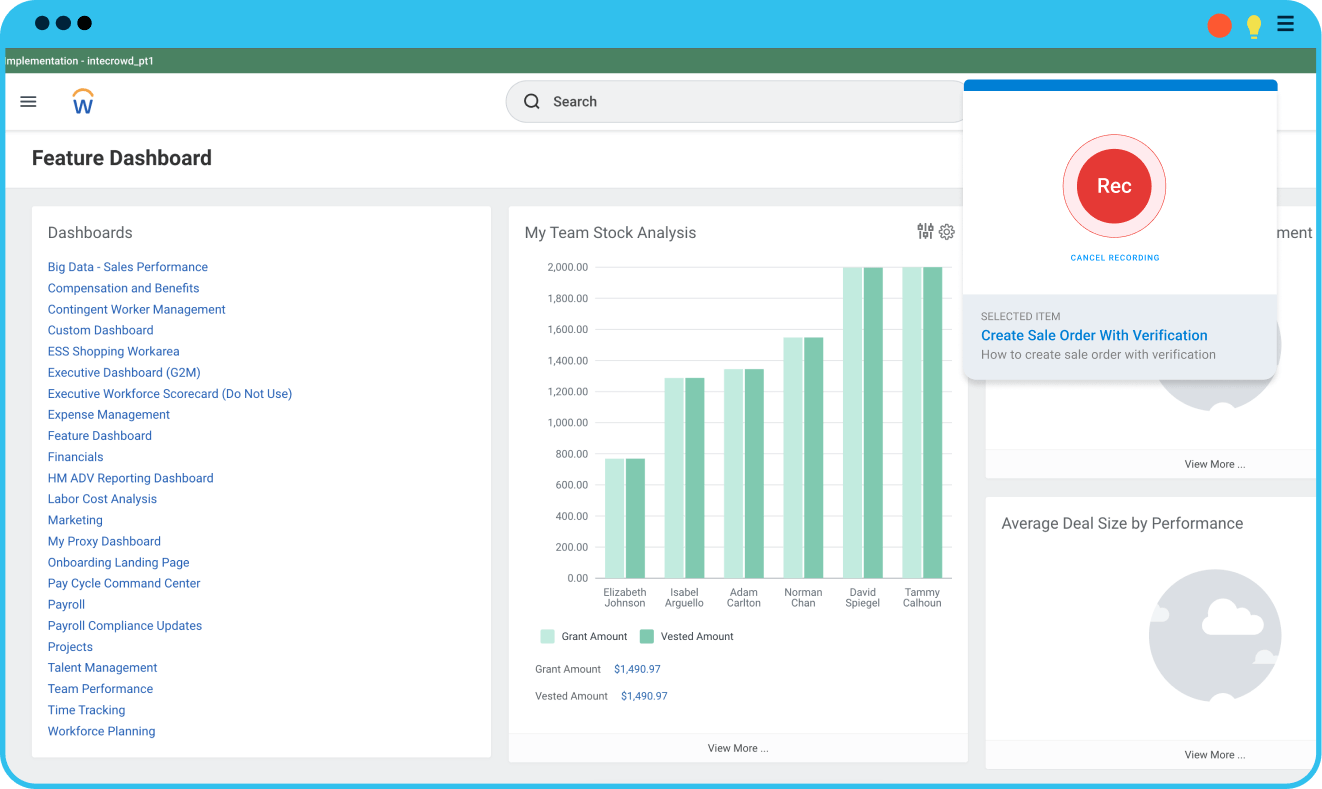Click the Workday logo icon
Viewport: 1322px width, 789px height.
[x=83, y=101]
